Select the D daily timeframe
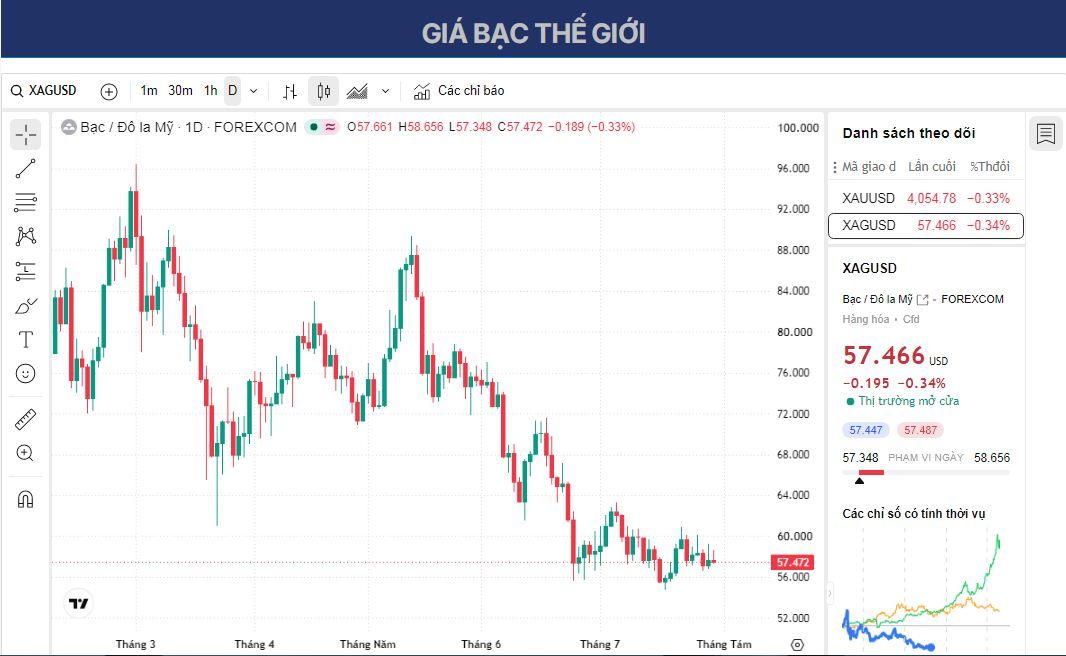The image size is (1066, 656). [233, 90]
